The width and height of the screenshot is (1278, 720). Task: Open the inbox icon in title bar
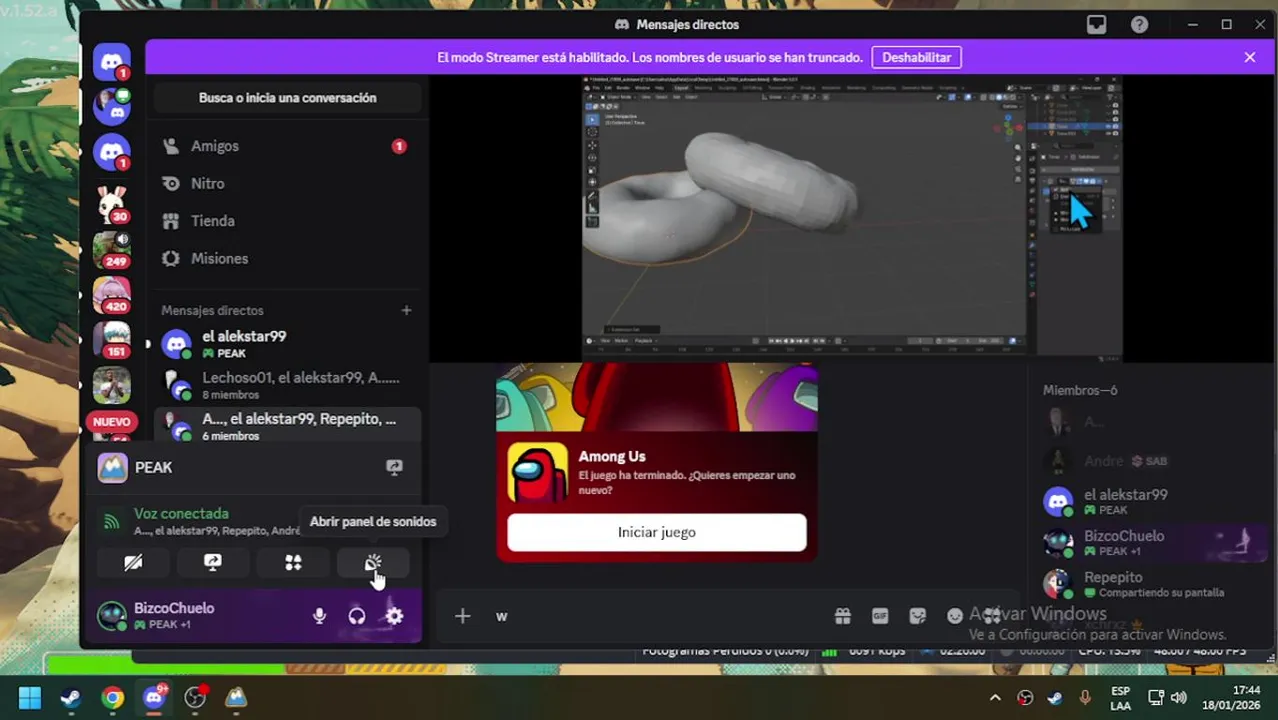pyautogui.click(x=1097, y=24)
